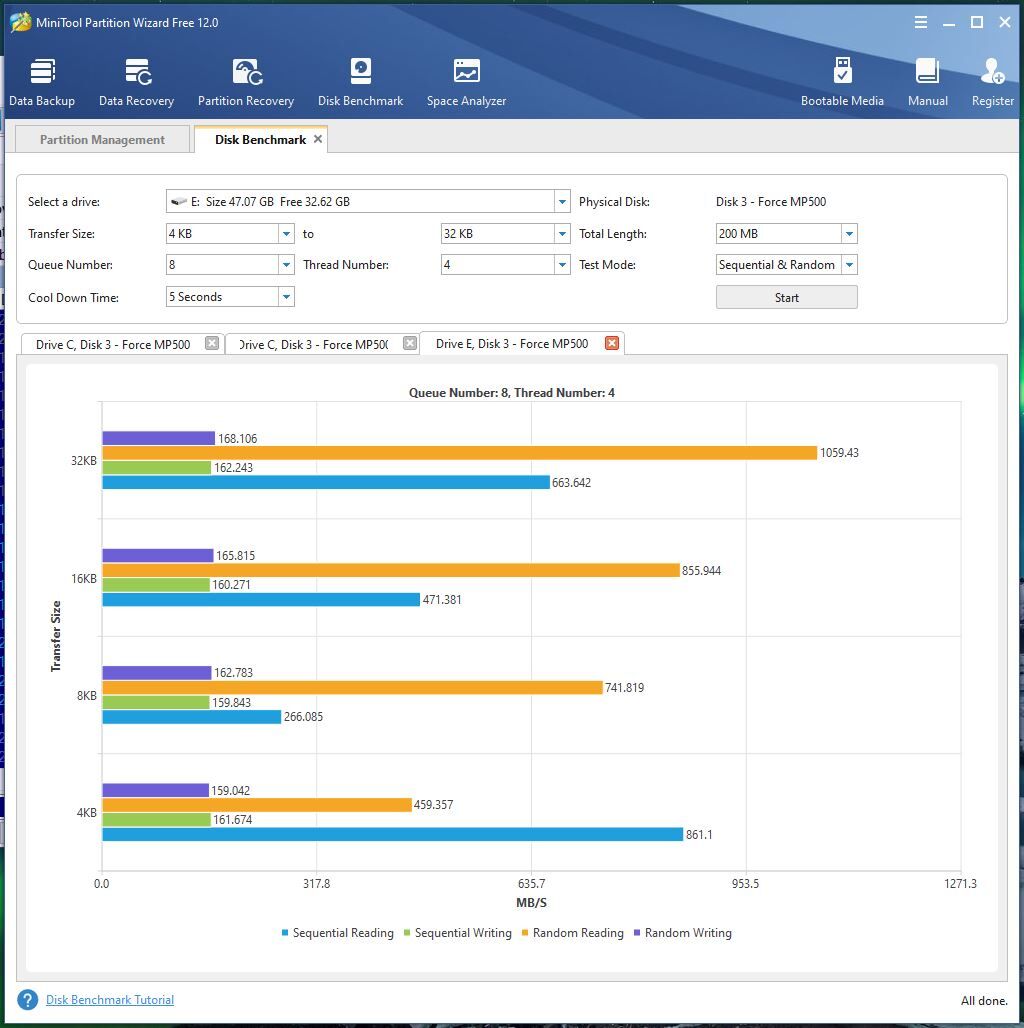Click the 741.819 value label
This screenshot has height=1028, width=1024.
624,688
